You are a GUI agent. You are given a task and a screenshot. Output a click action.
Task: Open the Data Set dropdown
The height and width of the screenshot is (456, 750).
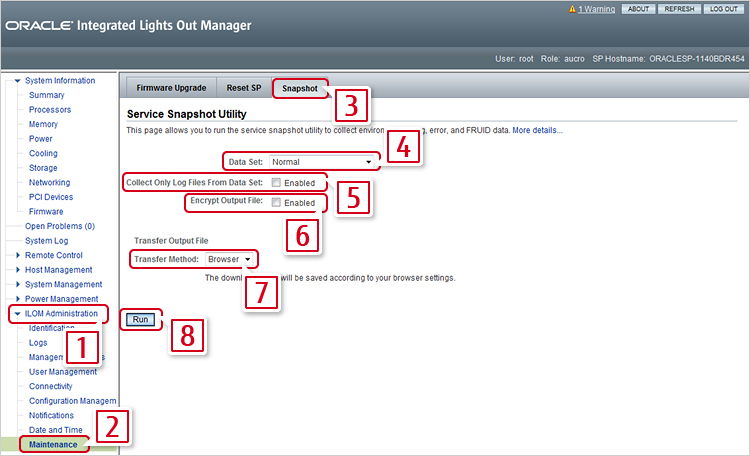point(321,162)
